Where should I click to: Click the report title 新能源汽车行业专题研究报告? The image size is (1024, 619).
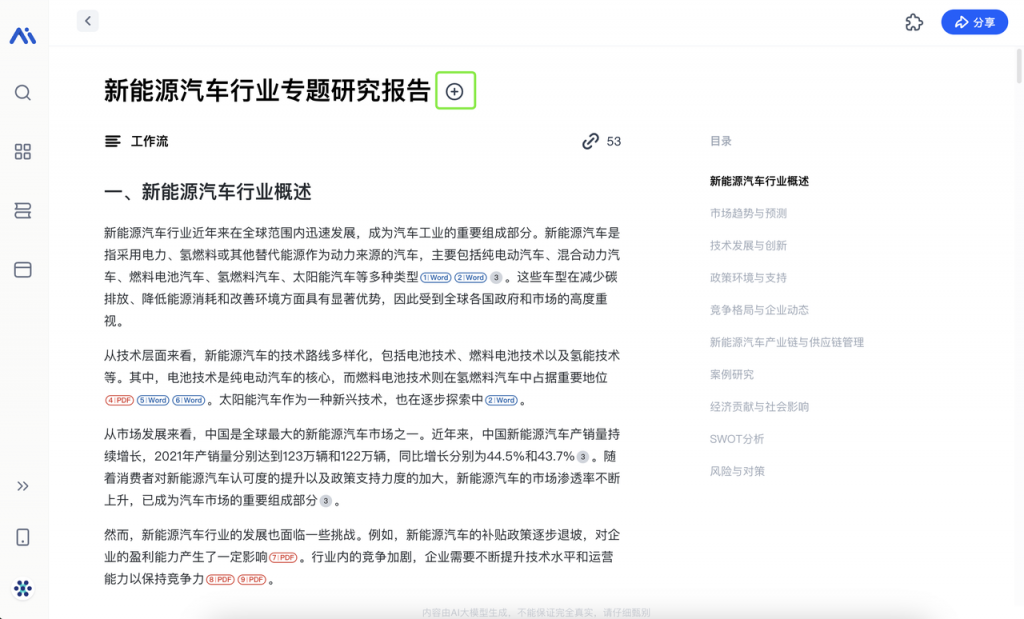(267, 91)
